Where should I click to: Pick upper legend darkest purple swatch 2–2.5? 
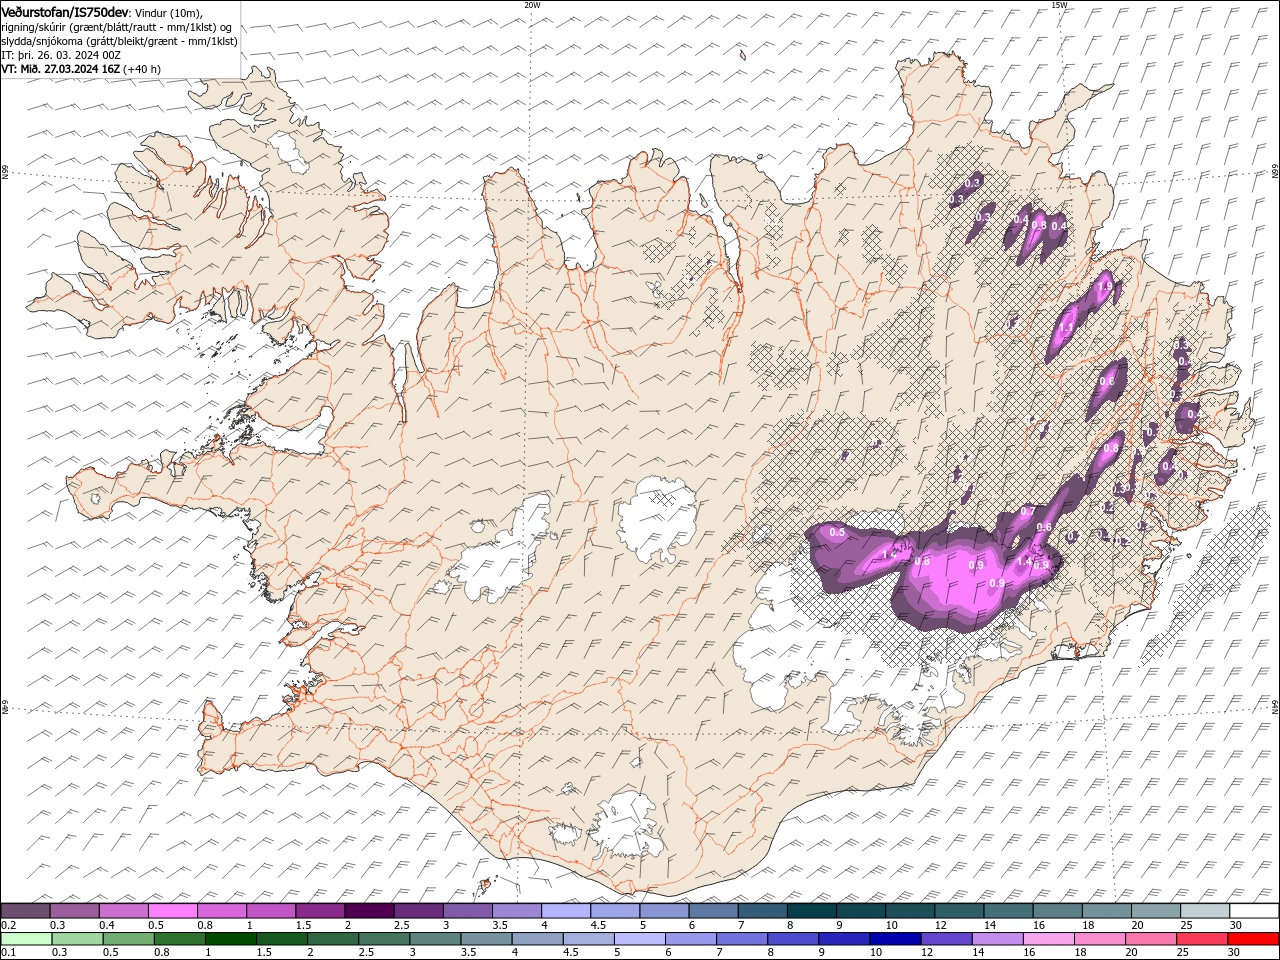click(369, 911)
